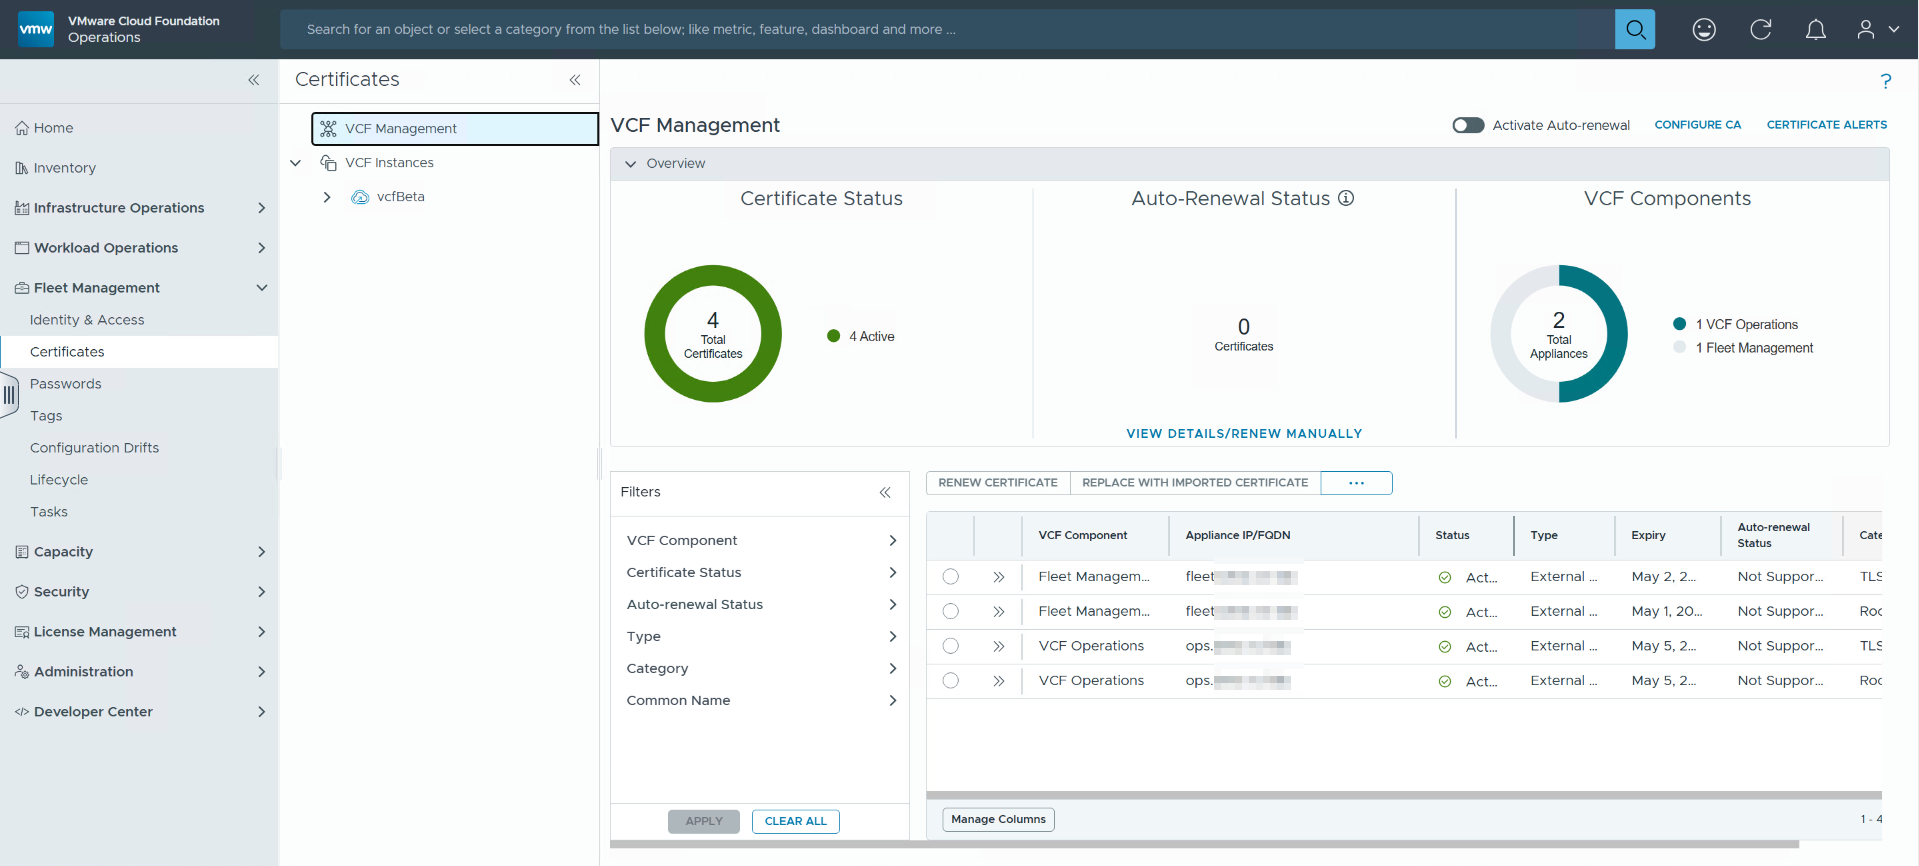
Task: Open the Tags page
Action: (x=46, y=416)
